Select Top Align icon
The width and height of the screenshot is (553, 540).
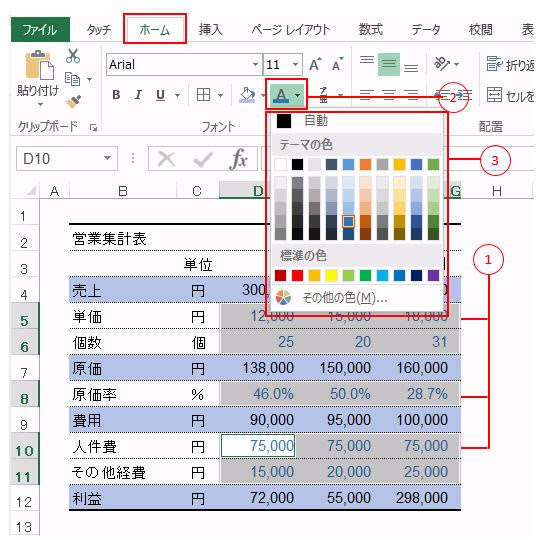coord(367,60)
